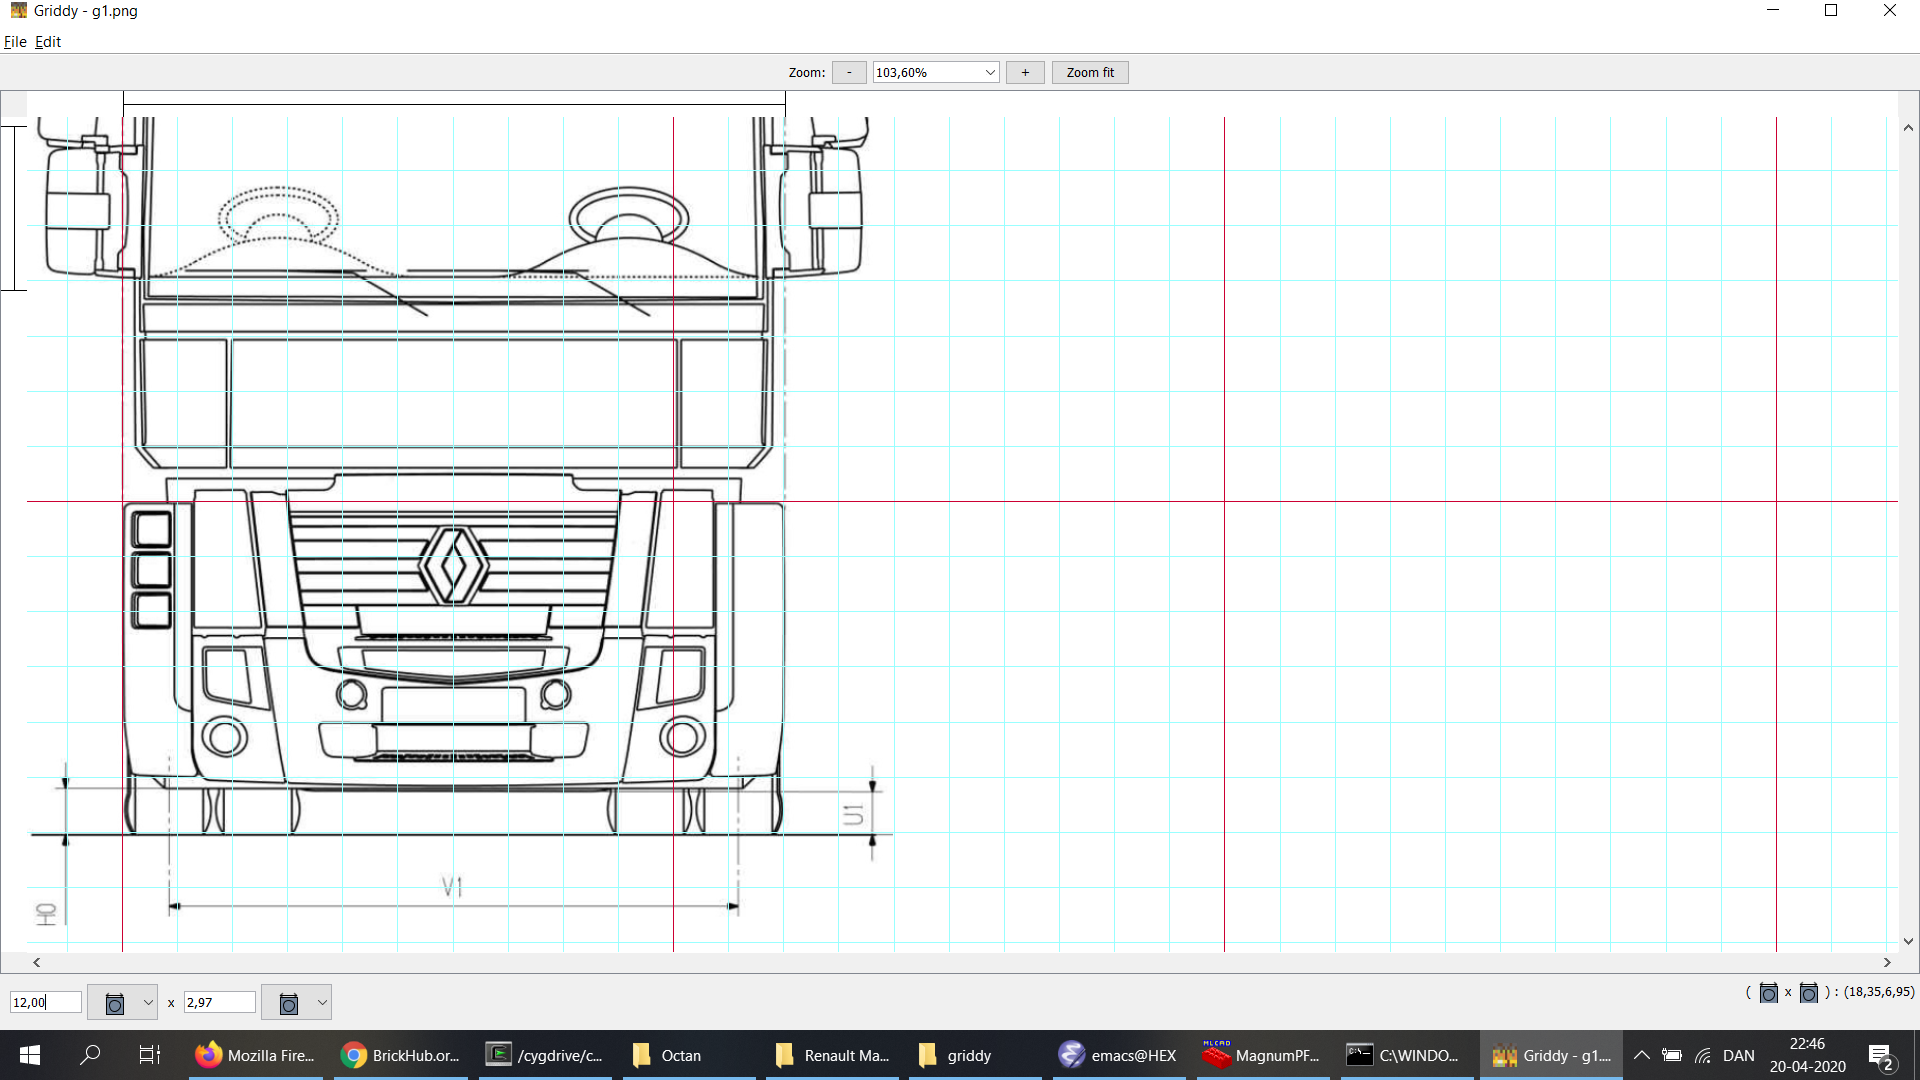Viewport: 1920px width, 1080px height.
Task: Click the horizontal scrollbar left arrow
Action: 37,962
